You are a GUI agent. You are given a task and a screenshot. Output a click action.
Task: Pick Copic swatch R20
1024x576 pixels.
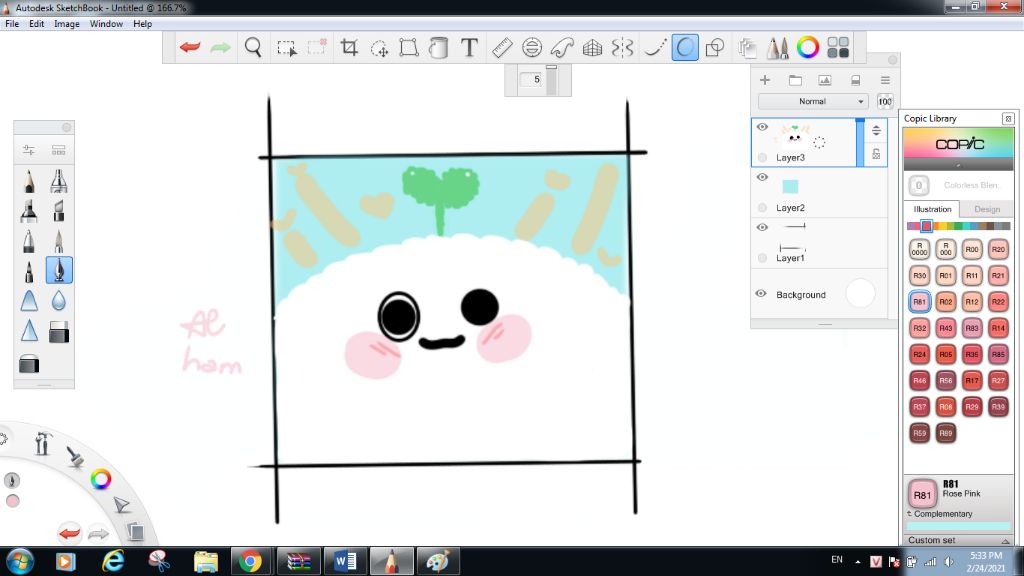point(998,249)
